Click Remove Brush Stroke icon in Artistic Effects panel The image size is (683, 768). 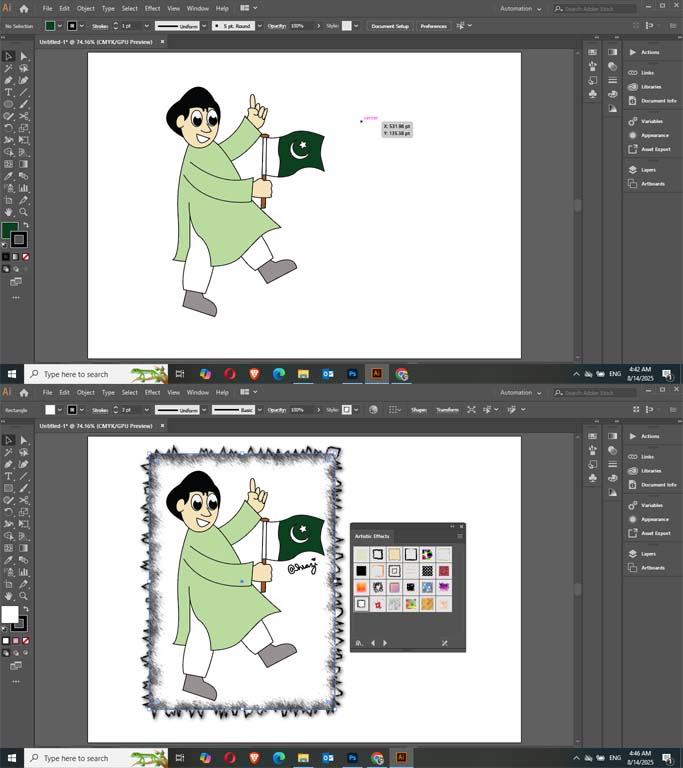[444, 643]
